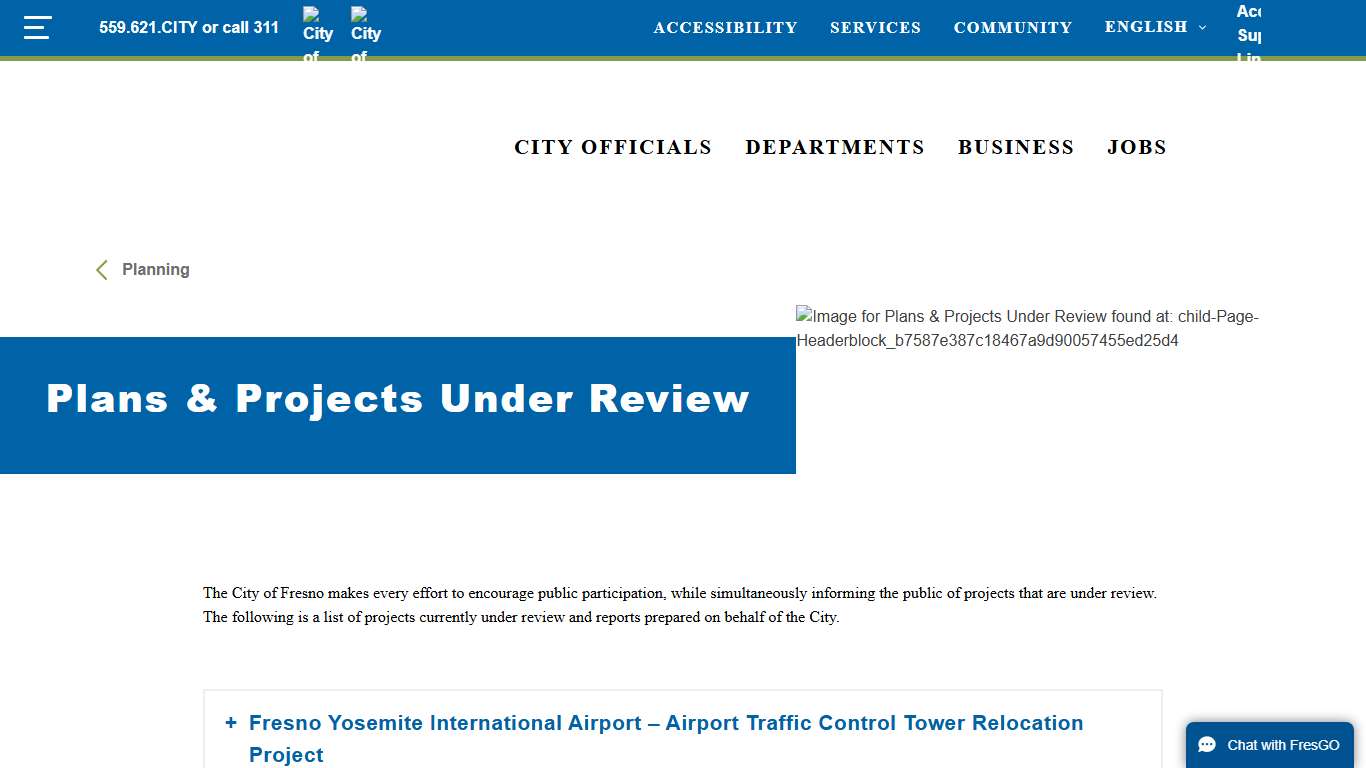The image size is (1366, 768).
Task: Click the second City of Fresno logo icon
Action: click(x=364, y=27)
